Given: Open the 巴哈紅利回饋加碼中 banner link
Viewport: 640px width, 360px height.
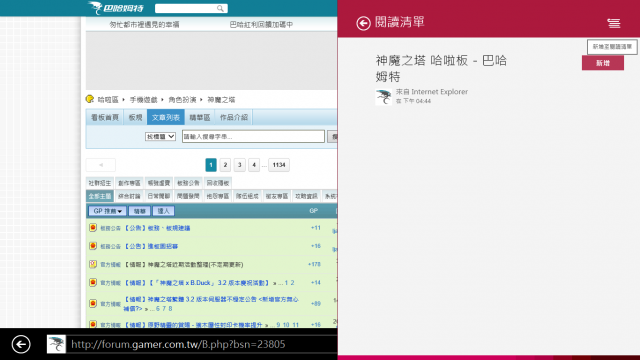Looking at the screenshot, I should tap(261, 24).
